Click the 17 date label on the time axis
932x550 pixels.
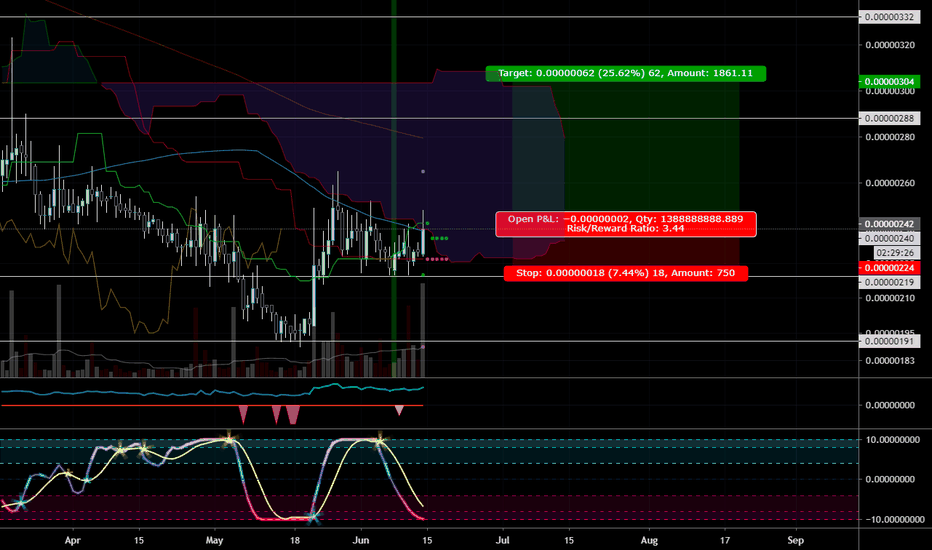[x=725, y=540]
